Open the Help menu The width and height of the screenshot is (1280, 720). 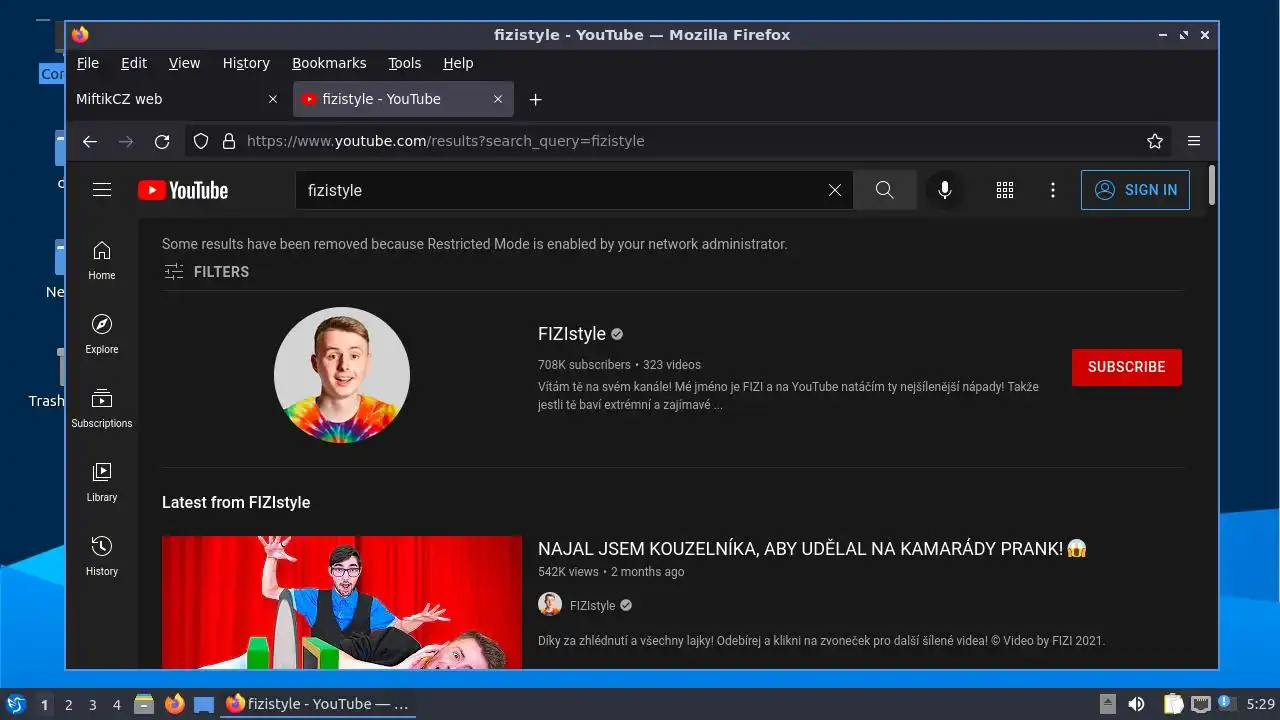tap(458, 63)
